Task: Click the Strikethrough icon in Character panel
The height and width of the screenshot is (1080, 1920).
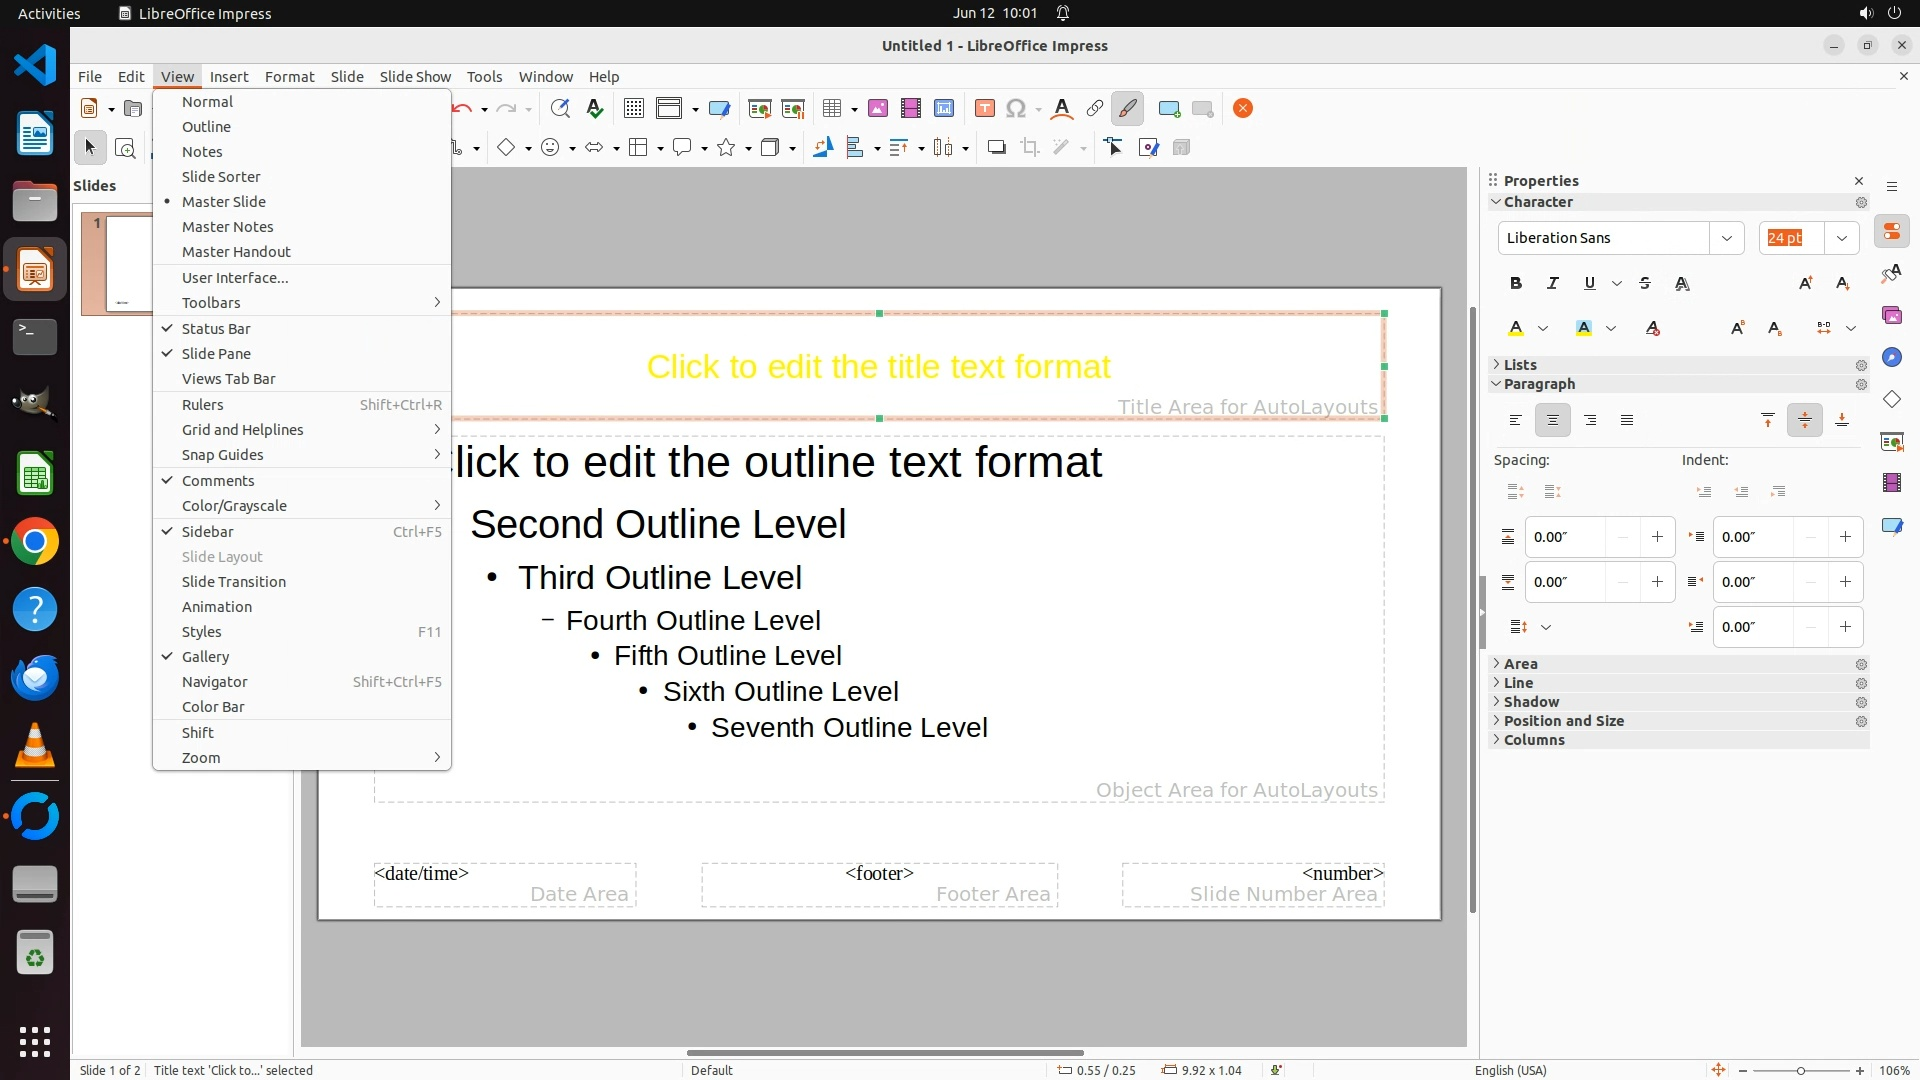Action: point(1645,283)
